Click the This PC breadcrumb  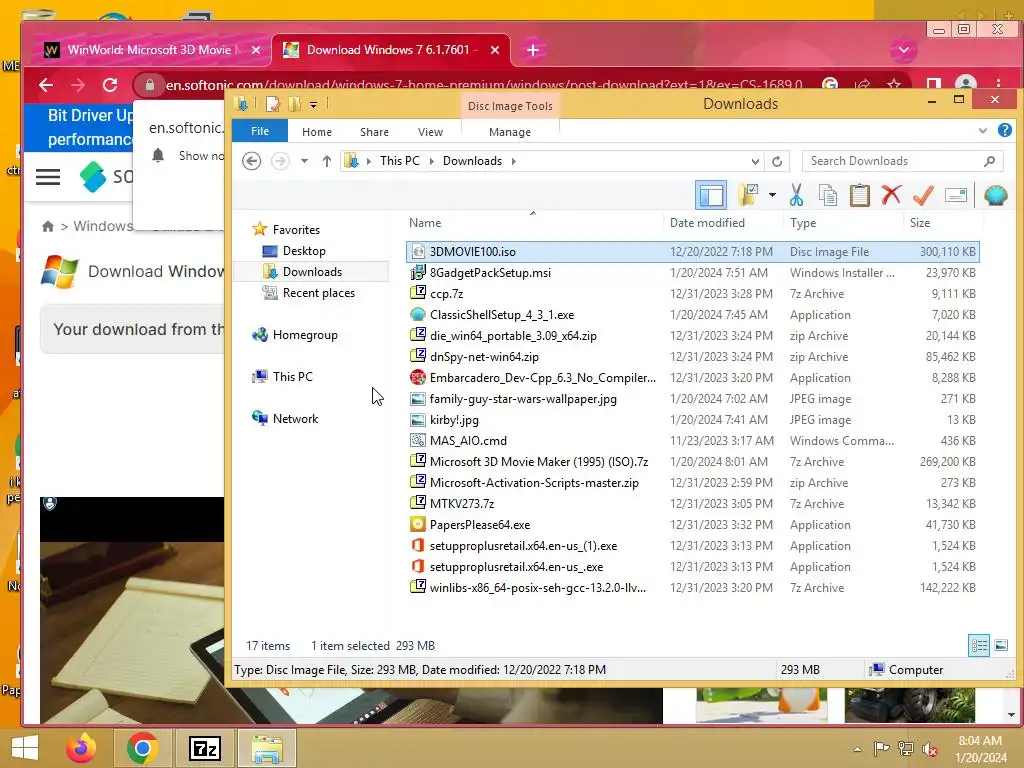click(x=400, y=161)
